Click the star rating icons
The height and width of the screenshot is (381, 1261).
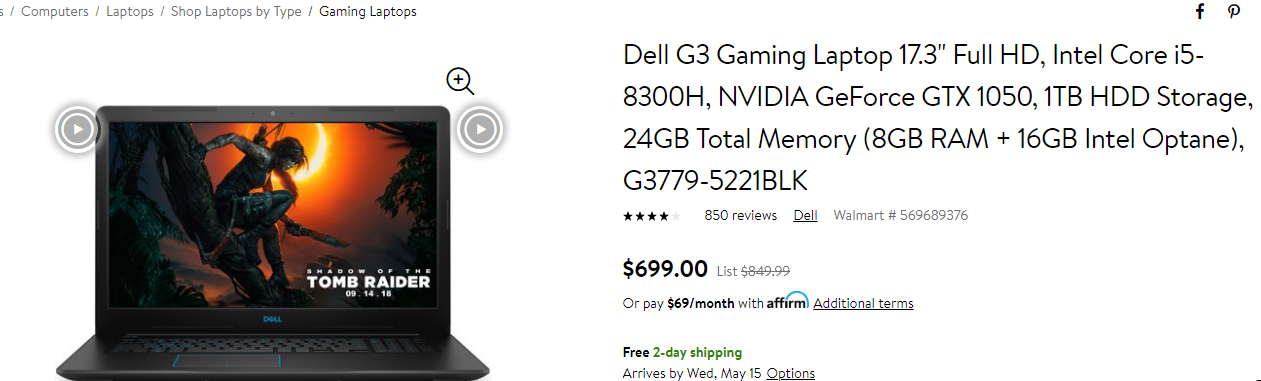[652, 216]
